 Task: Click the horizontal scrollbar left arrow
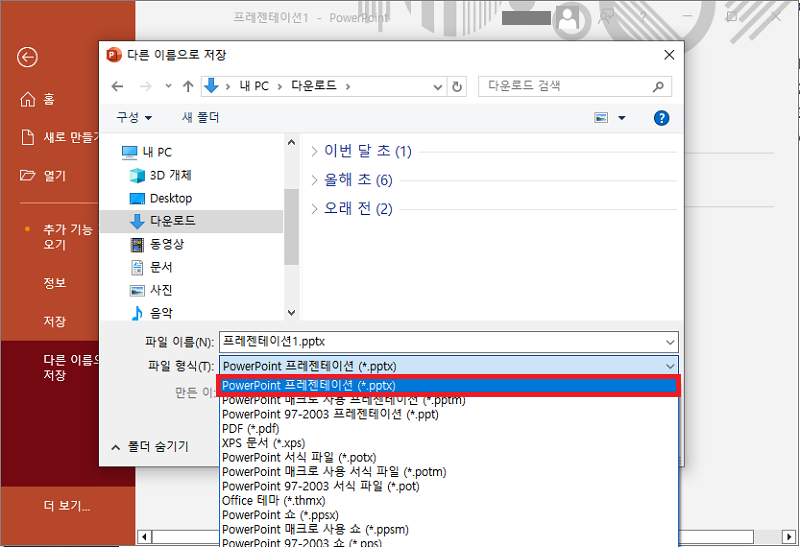click(x=145, y=536)
